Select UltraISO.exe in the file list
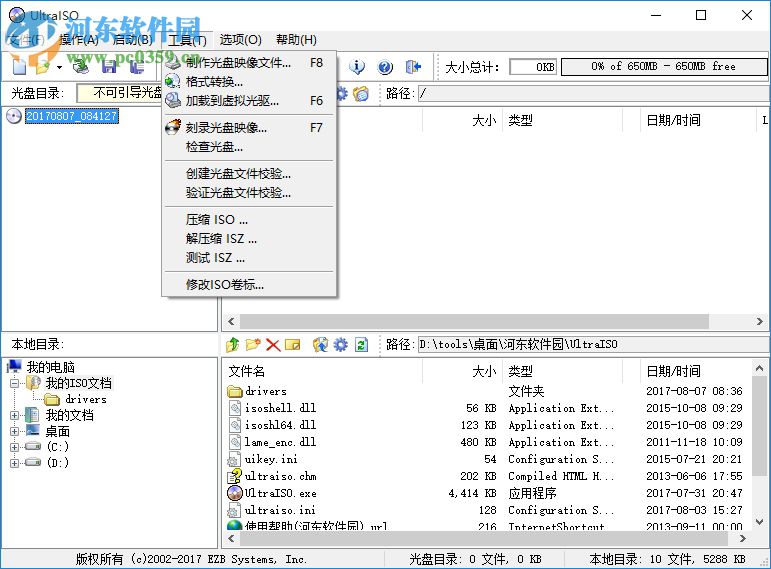This screenshot has width=771, height=569. (281, 493)
